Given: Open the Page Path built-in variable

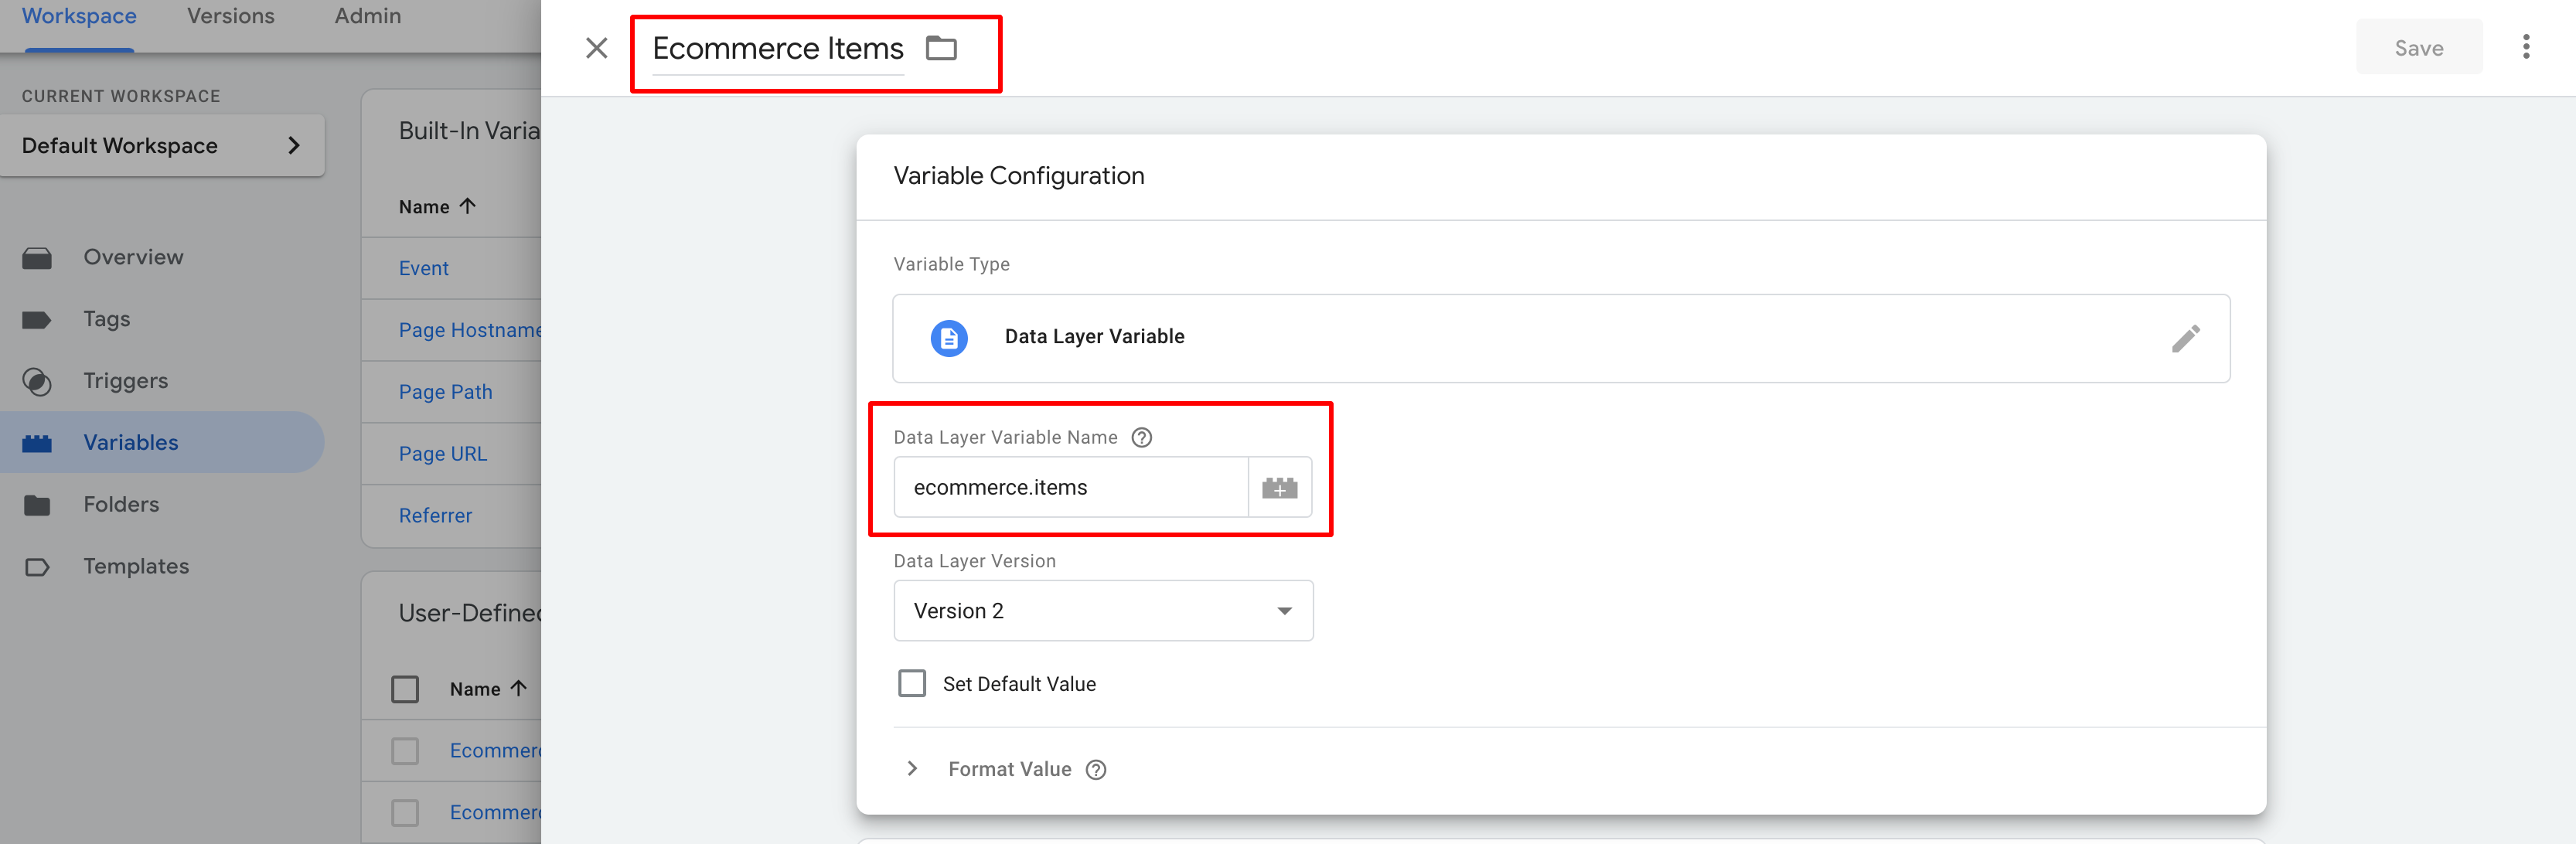Looking at the screenshot, I should pos(446,392).
